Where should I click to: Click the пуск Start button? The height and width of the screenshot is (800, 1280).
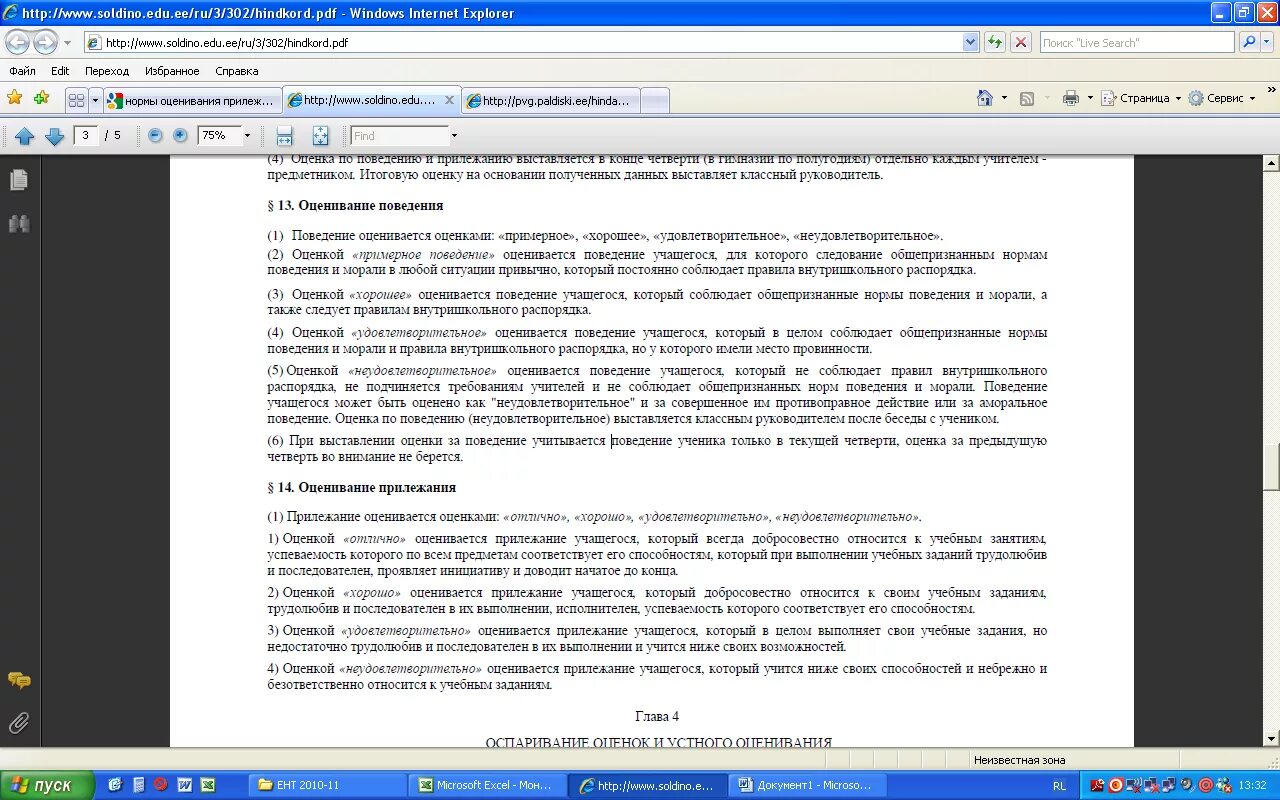[x=47, y=785]
